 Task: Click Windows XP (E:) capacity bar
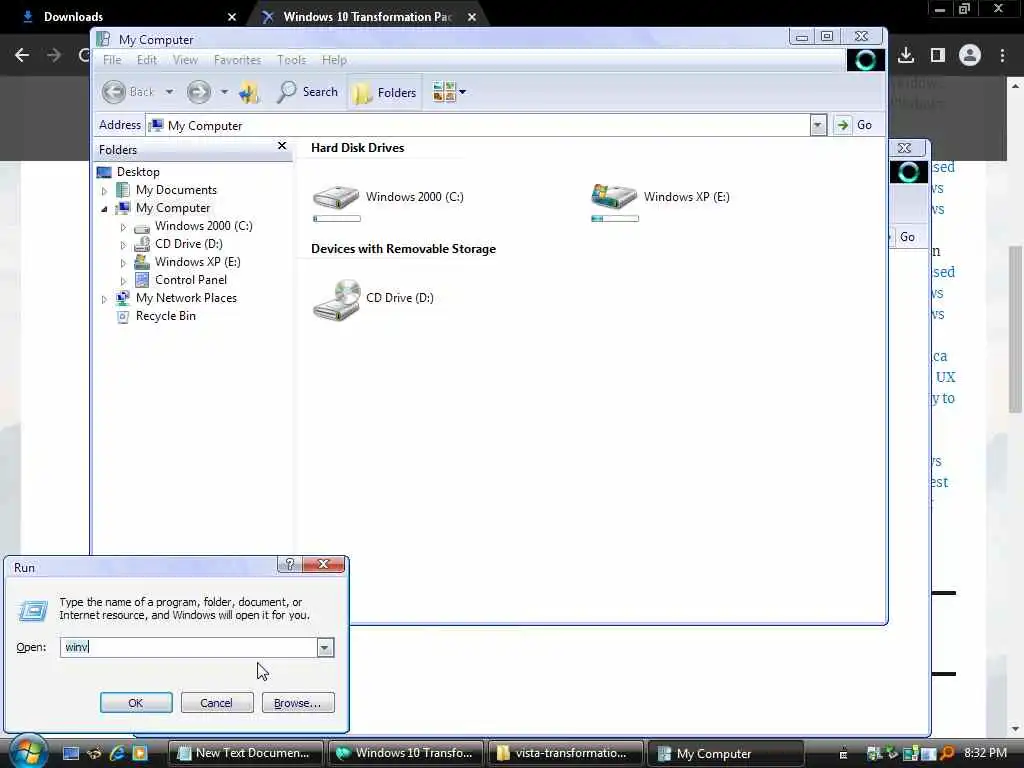[615, 219]
